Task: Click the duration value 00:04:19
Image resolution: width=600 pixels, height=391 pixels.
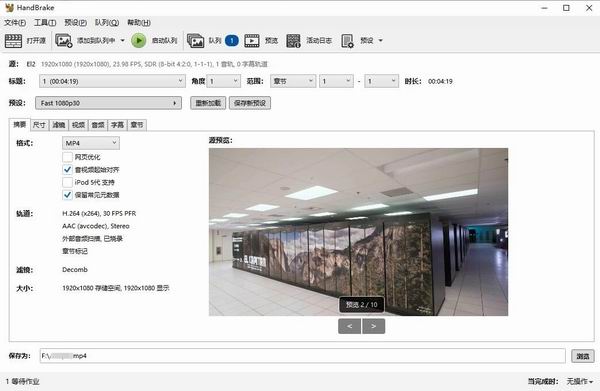Action: coord(440,81)
